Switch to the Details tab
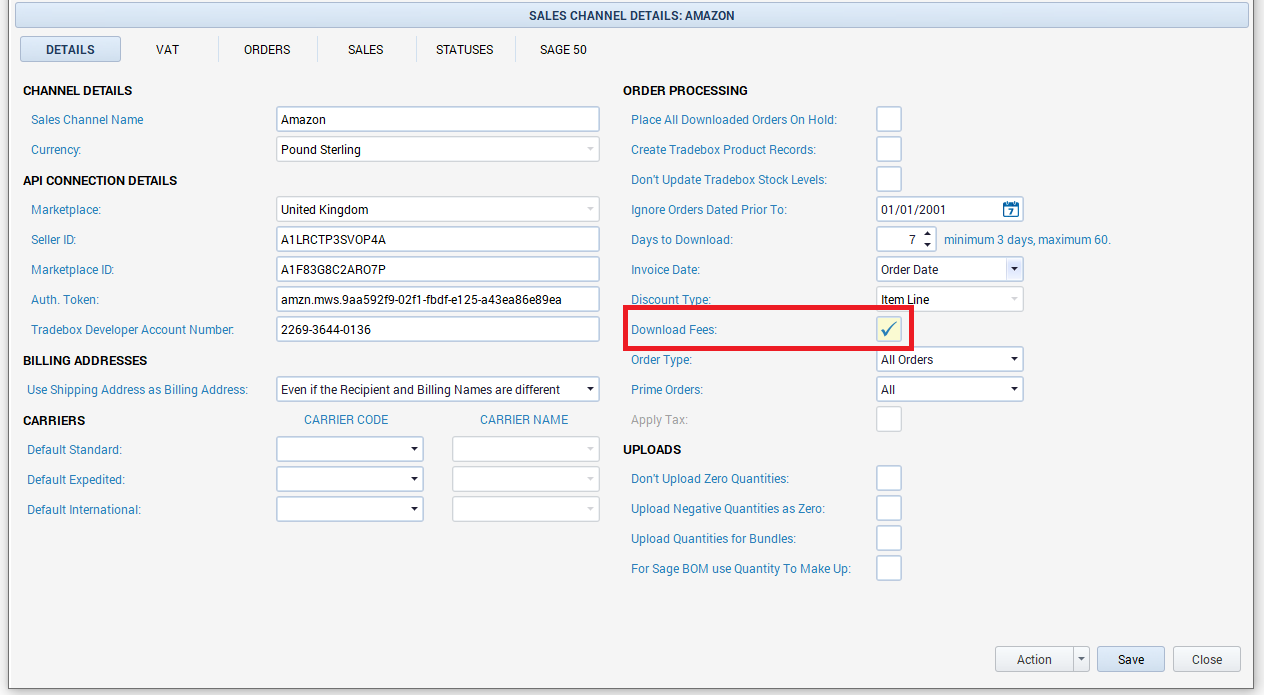This screenshot has height=695, width=1264. pos(70,49)
